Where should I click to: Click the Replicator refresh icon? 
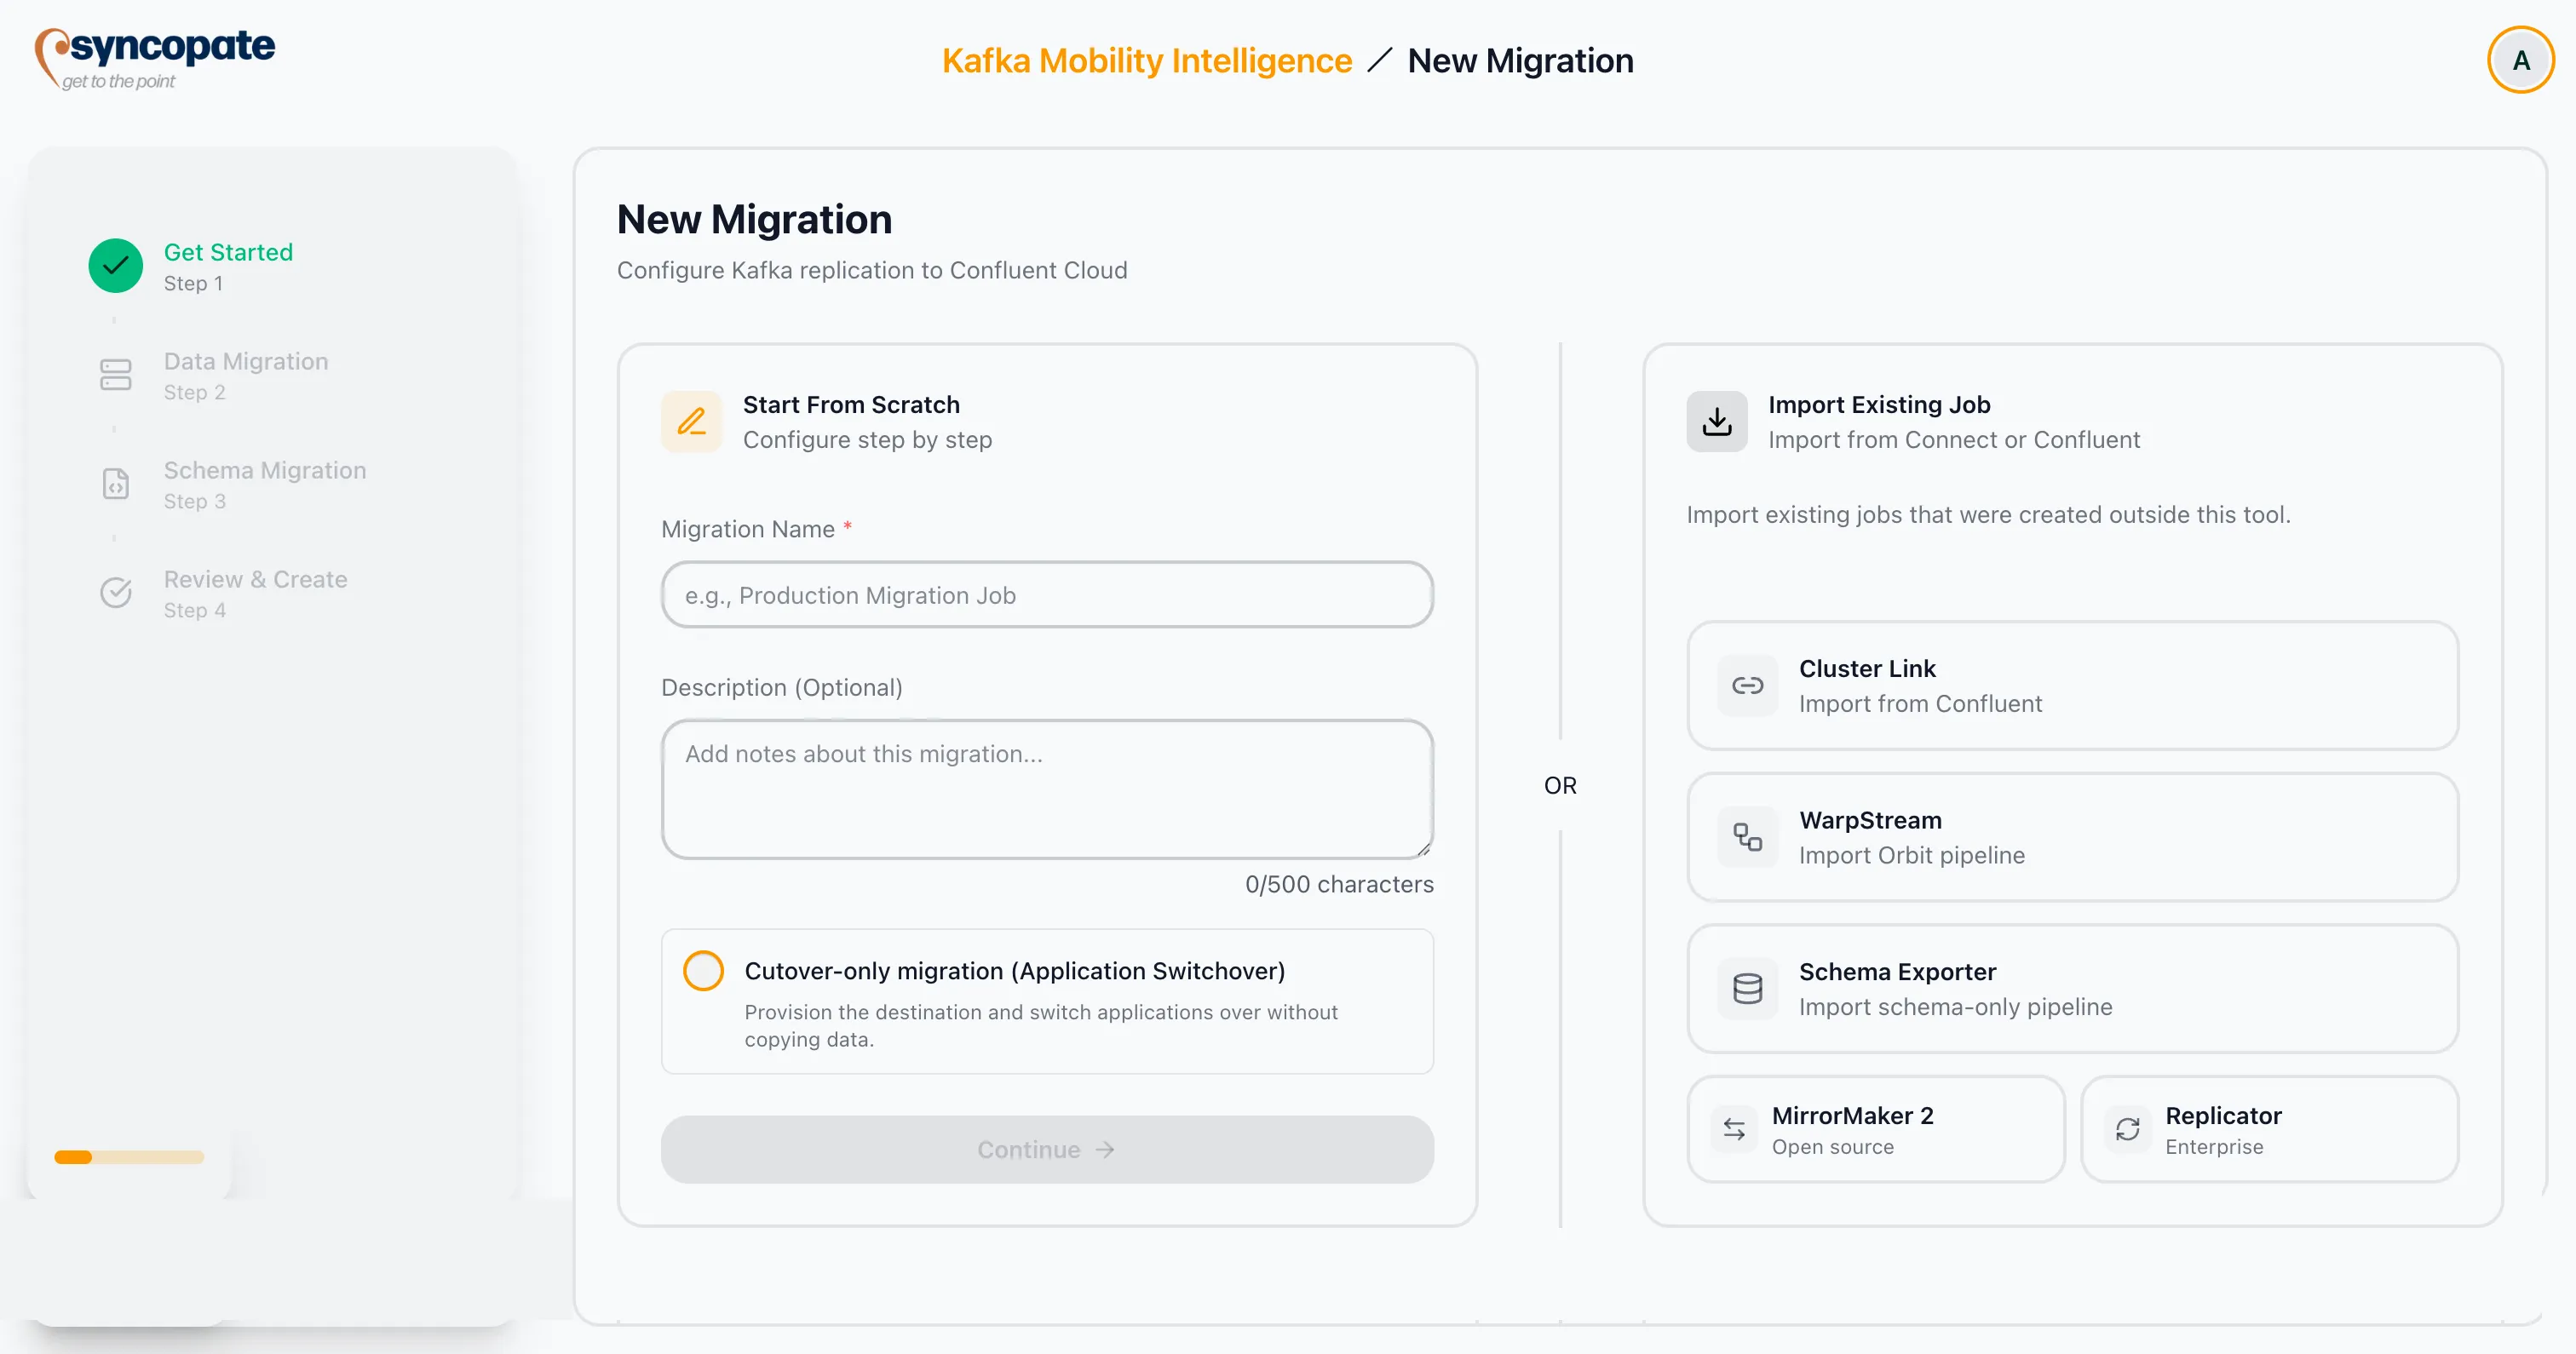2128,1129
